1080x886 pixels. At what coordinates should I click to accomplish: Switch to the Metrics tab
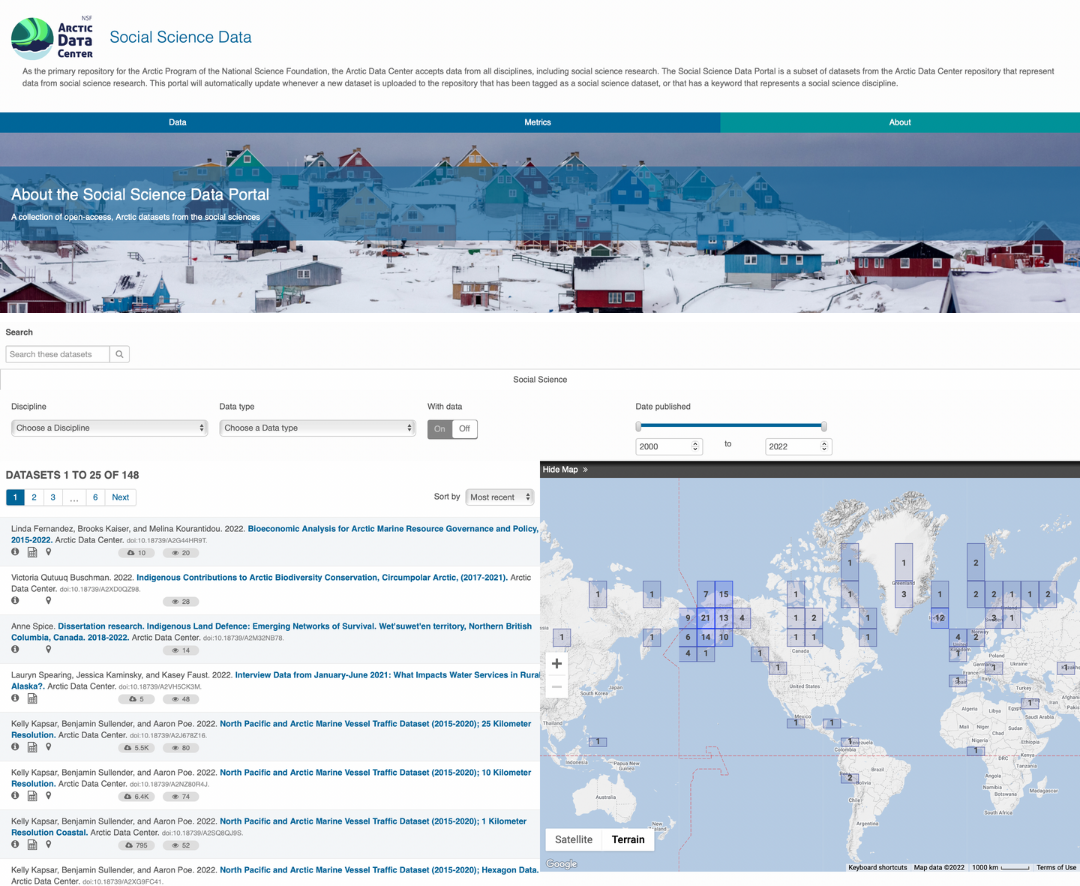point(538,122)
